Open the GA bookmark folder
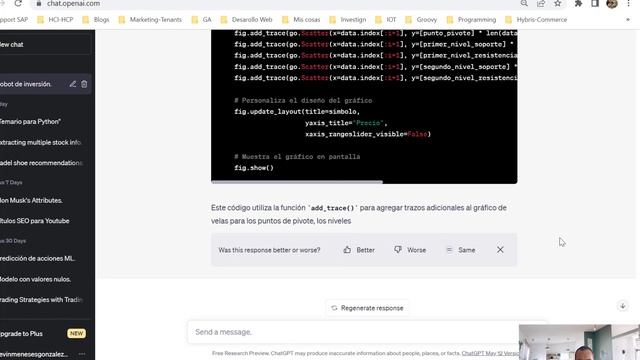 tap(201, 20)
